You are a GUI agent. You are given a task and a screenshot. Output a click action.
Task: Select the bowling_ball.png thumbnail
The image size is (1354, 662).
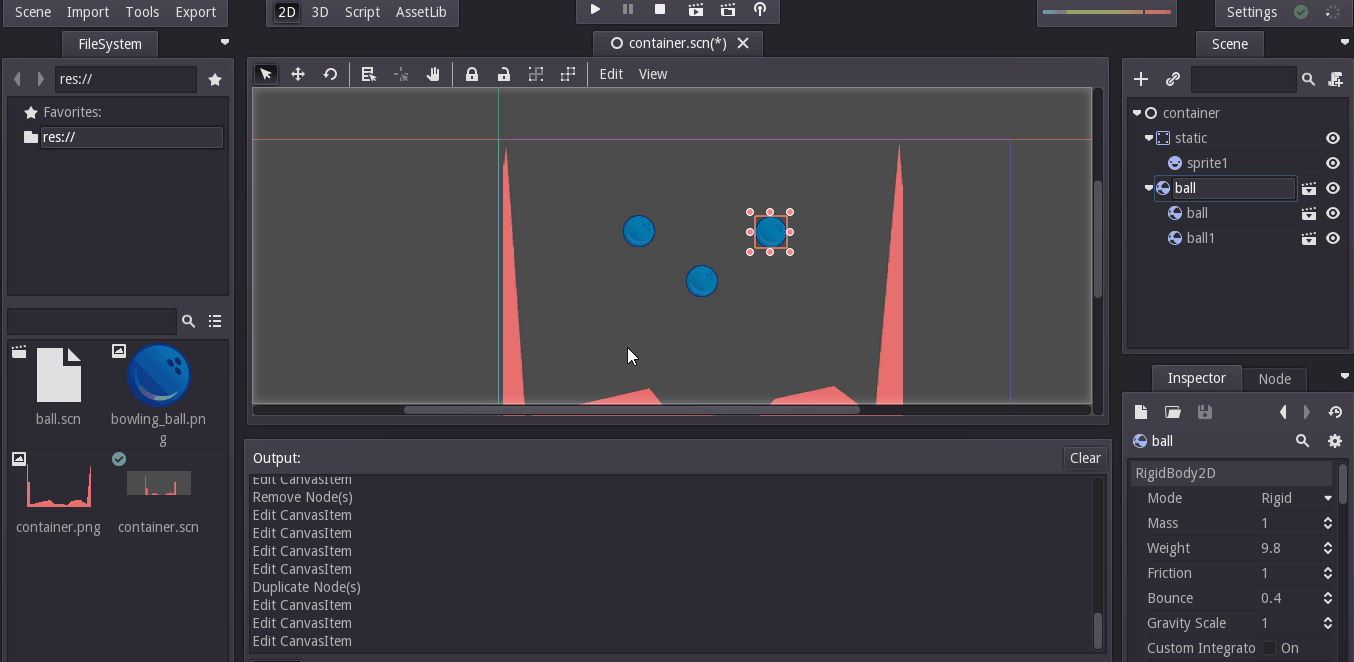pos(159,375)
